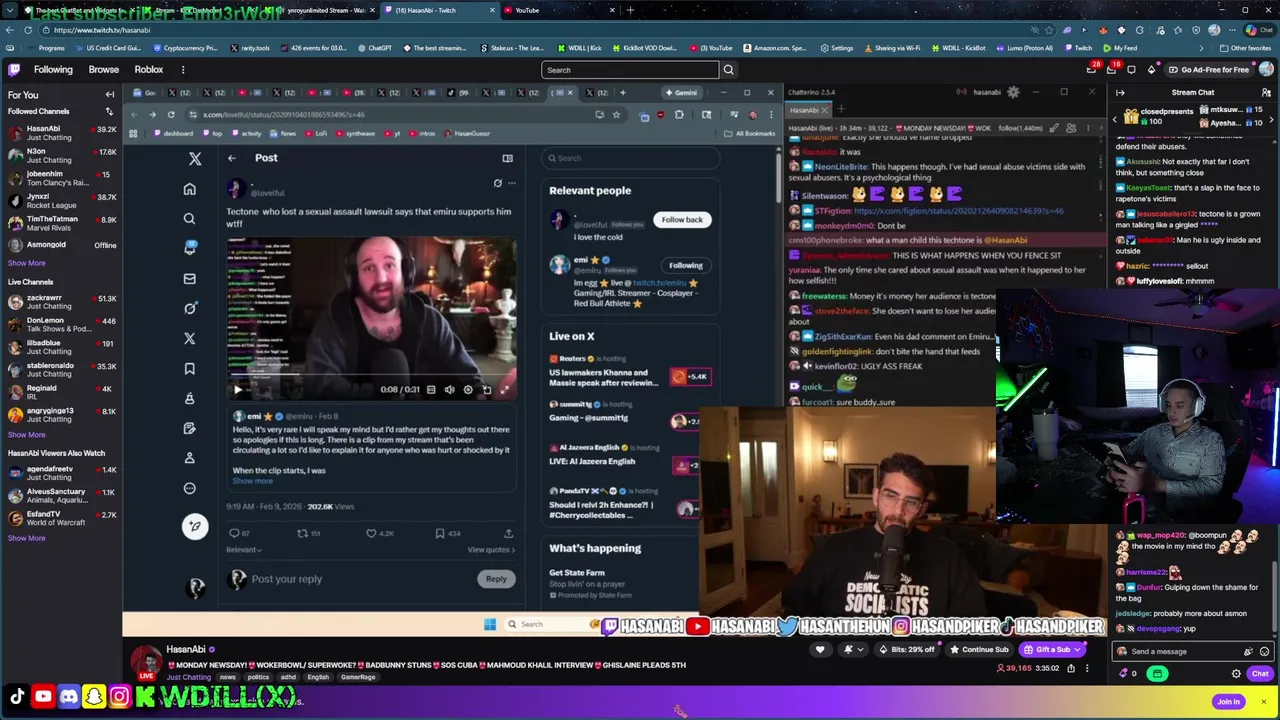The height and width of the screenshot is (720, 1280).
Task: Open emote picker in message box
Action: 1264,651
